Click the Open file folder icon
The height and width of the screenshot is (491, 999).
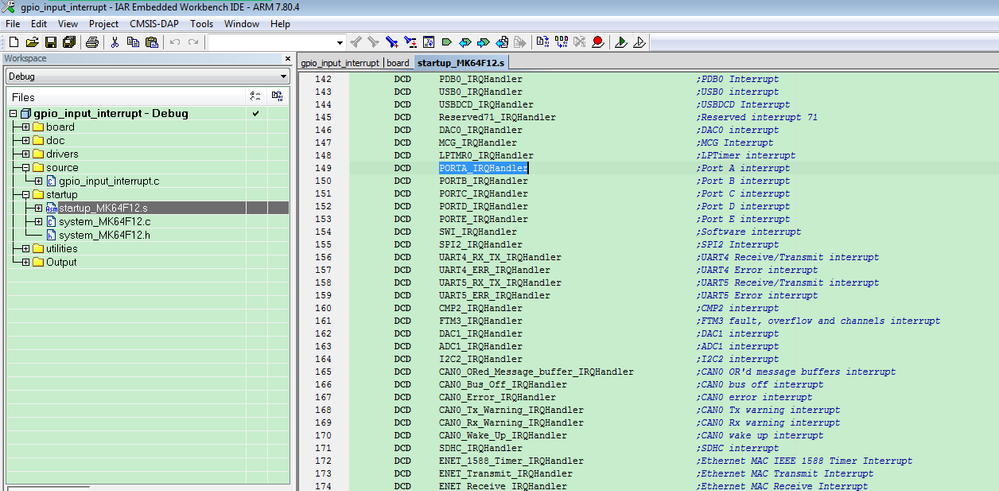[32, 43]
